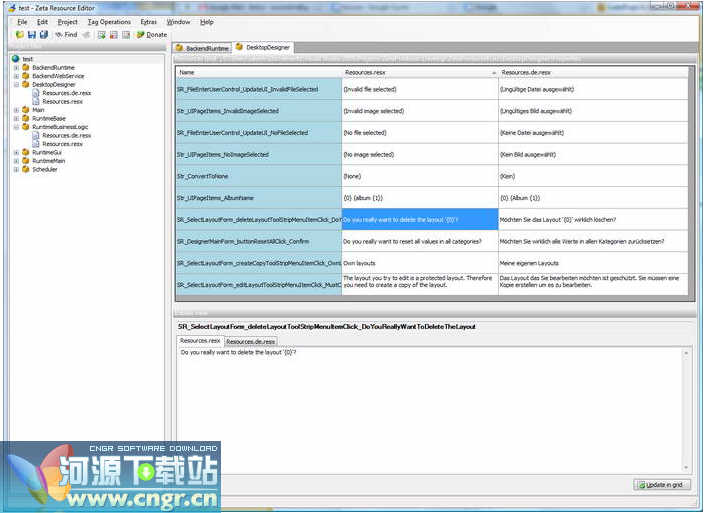Click the blue floppy disk Save icon
This screenshot has height=513, width=704.
31,35
